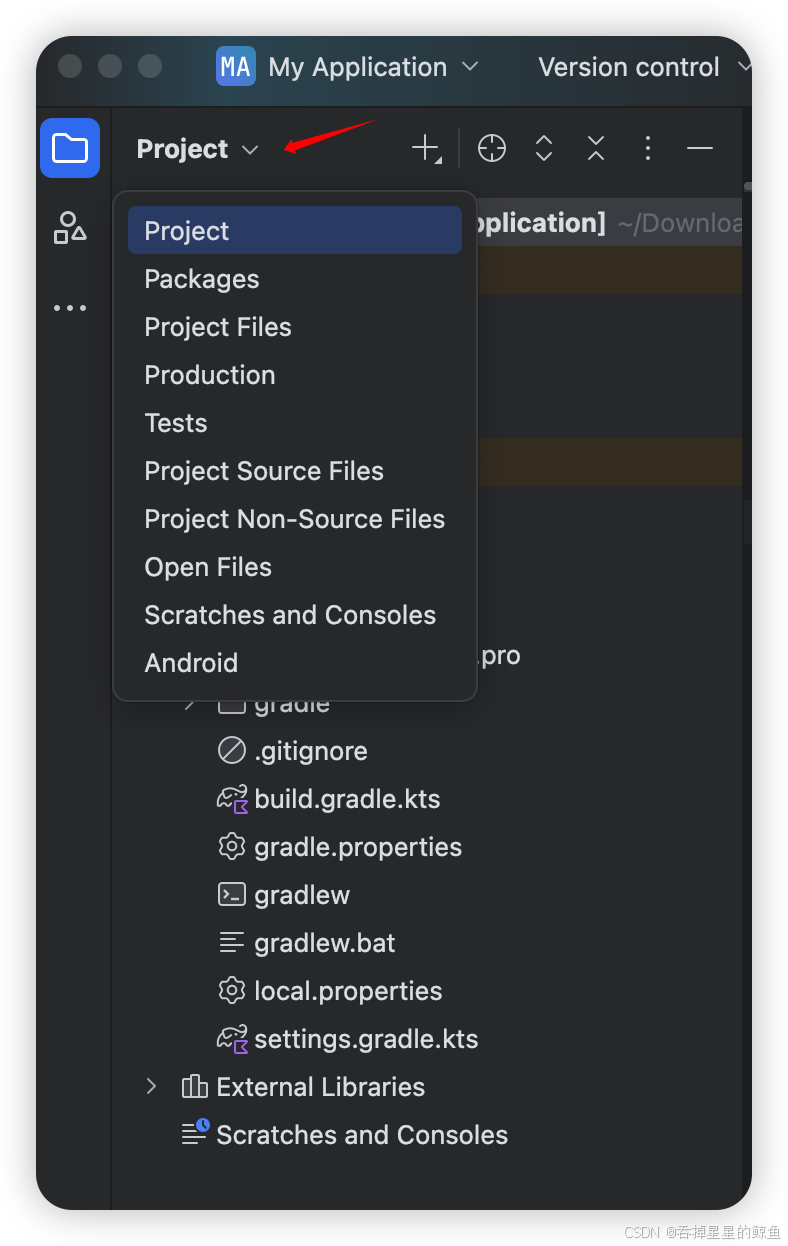Click the Scratches and Consoles tree node
788x1246 pixels.
click(x=361, y=1135)
